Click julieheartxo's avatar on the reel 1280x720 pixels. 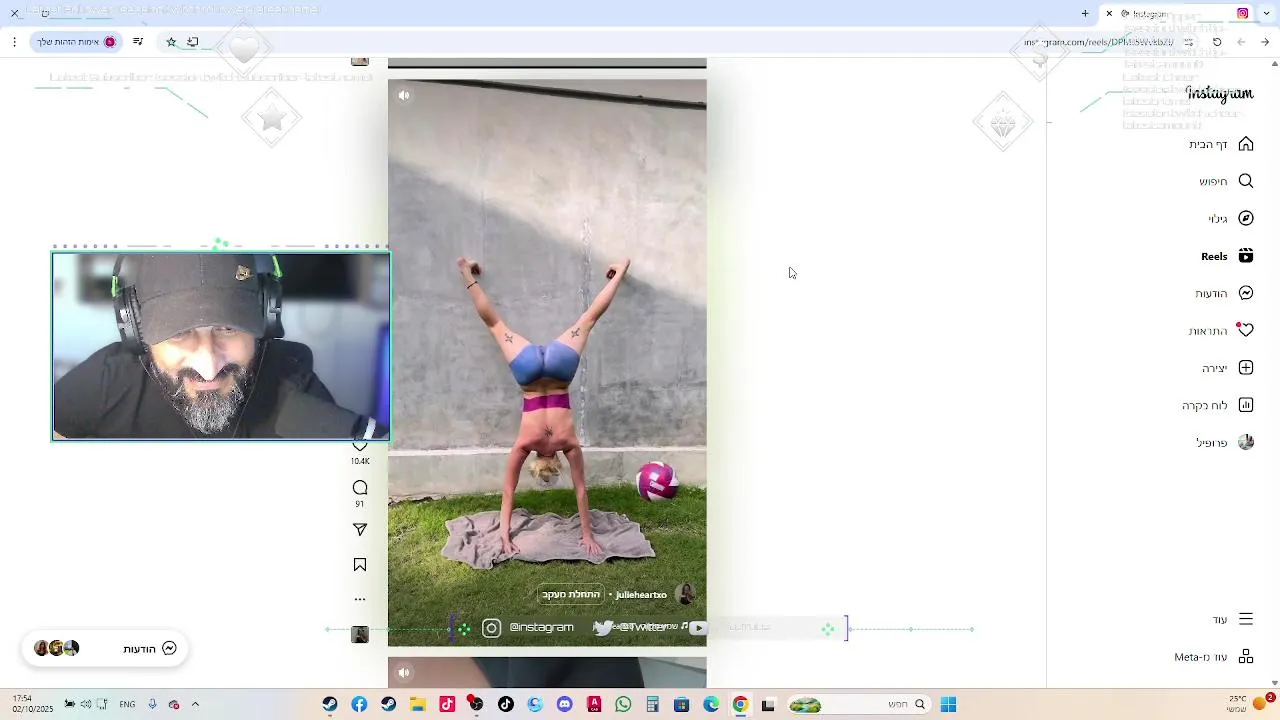coord(685,594)
